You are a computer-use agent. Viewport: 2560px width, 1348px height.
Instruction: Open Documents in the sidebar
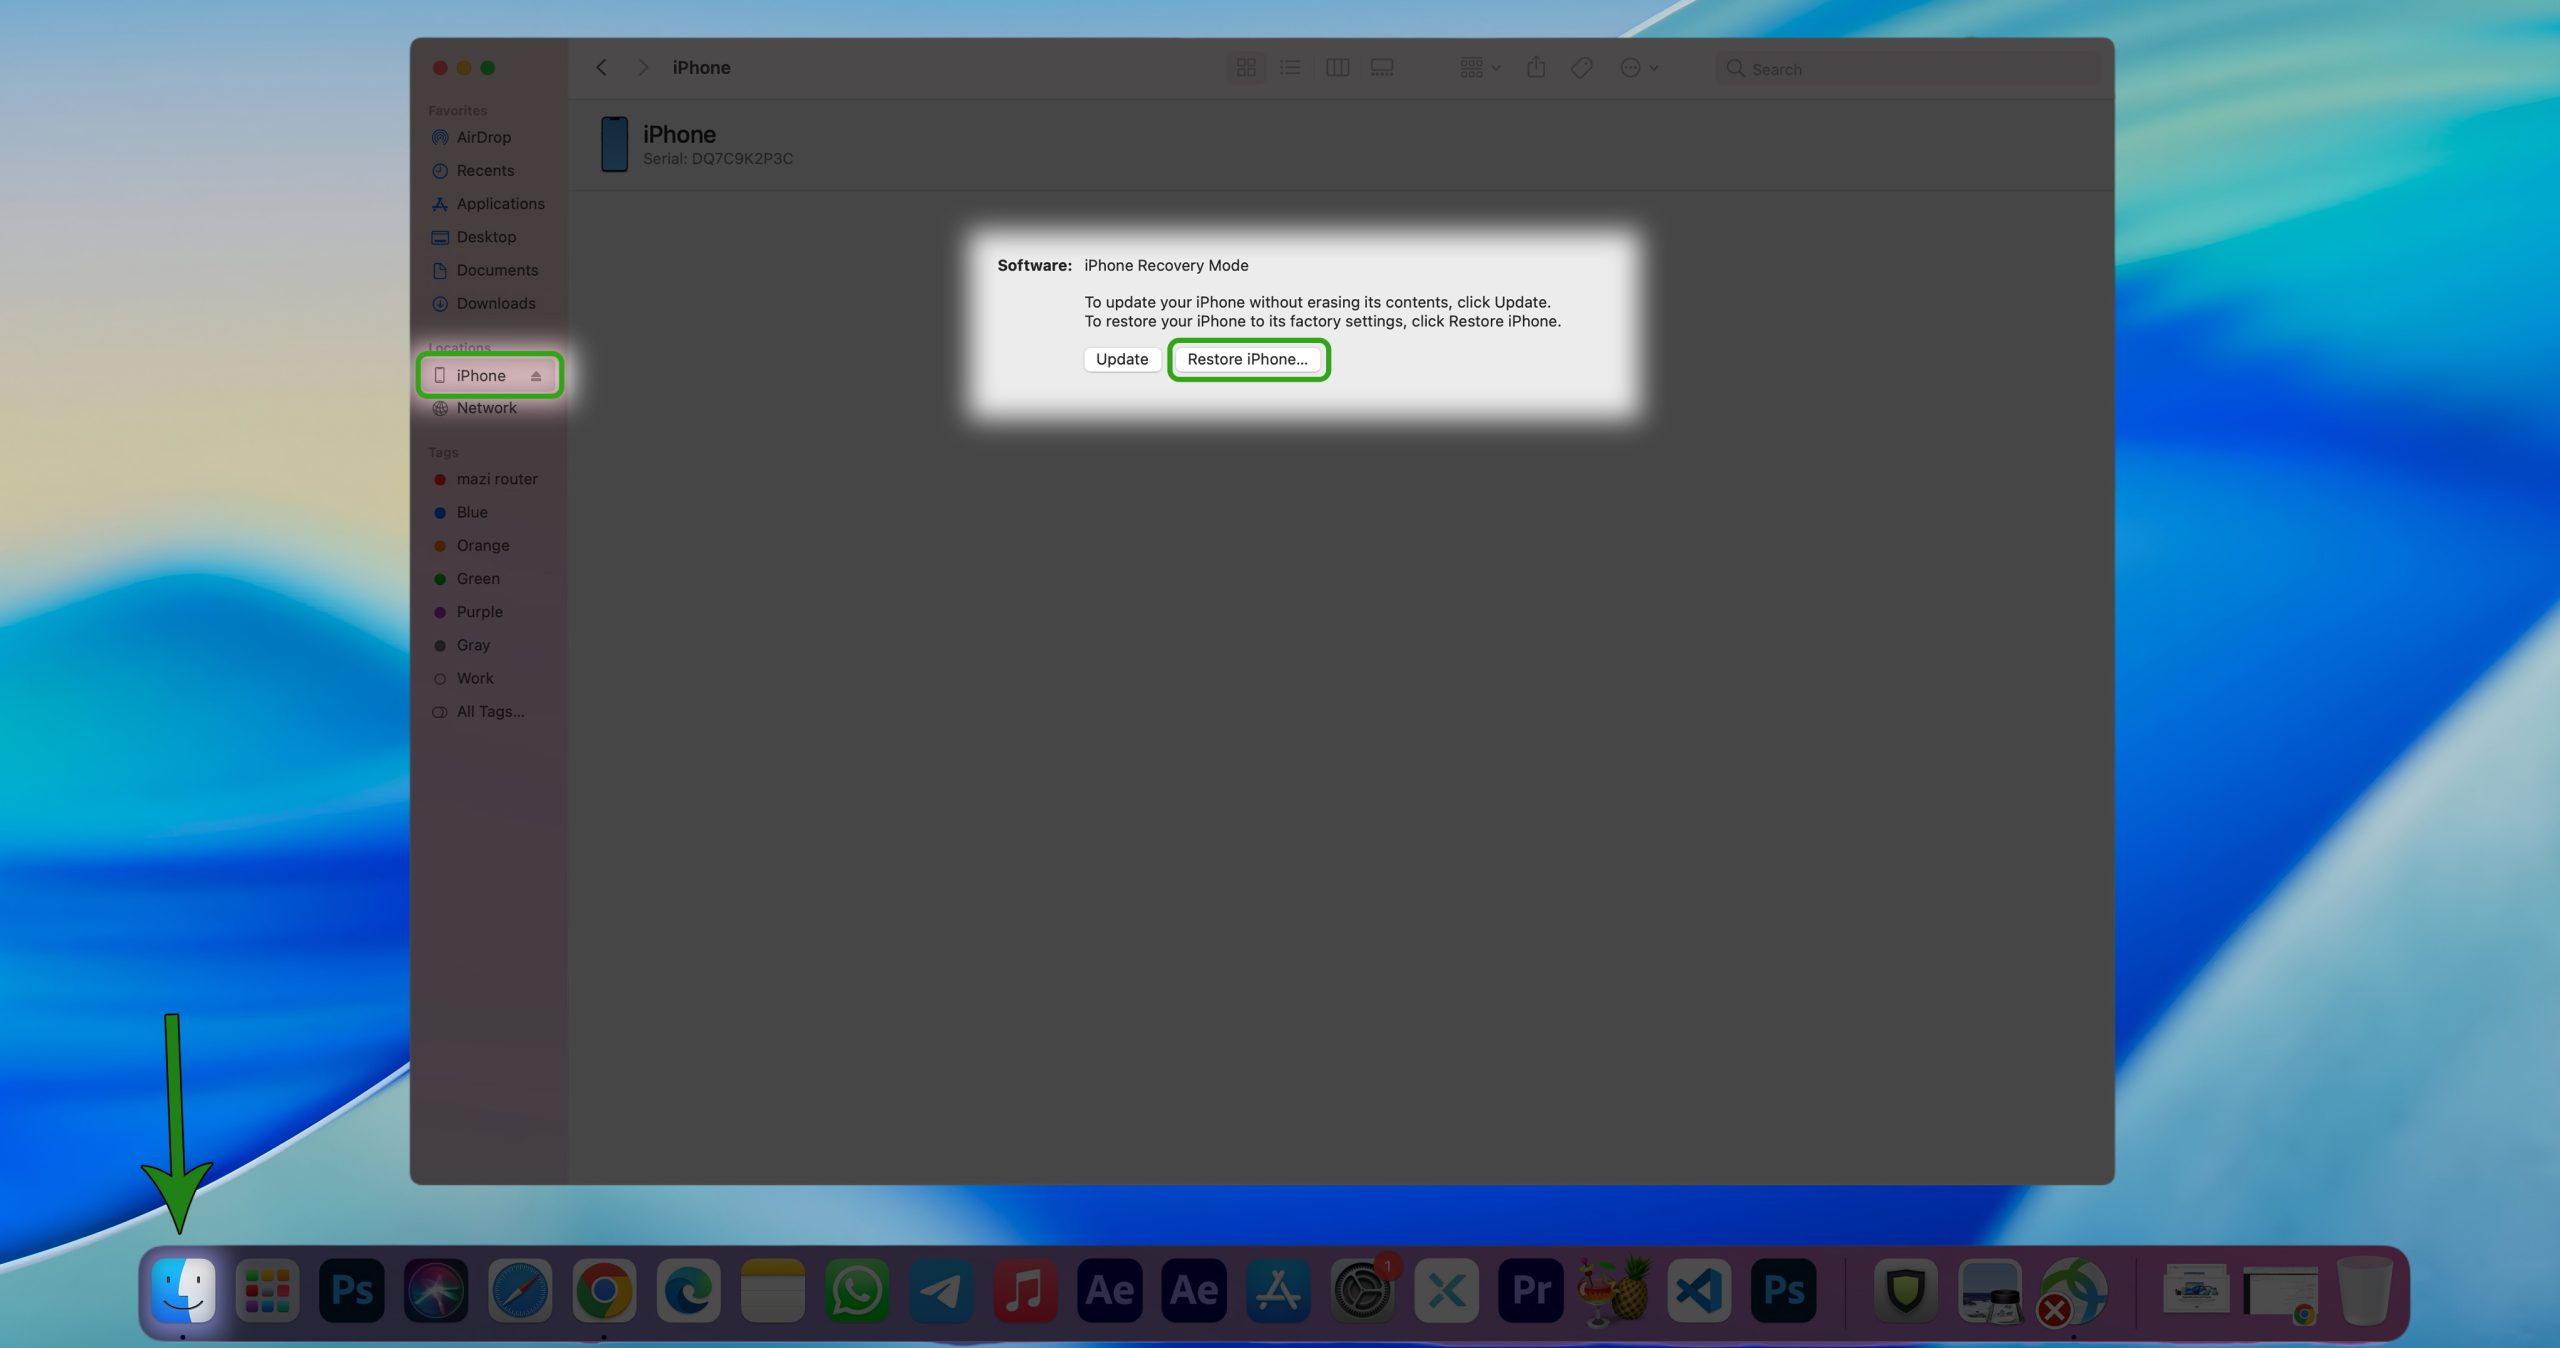497,270
